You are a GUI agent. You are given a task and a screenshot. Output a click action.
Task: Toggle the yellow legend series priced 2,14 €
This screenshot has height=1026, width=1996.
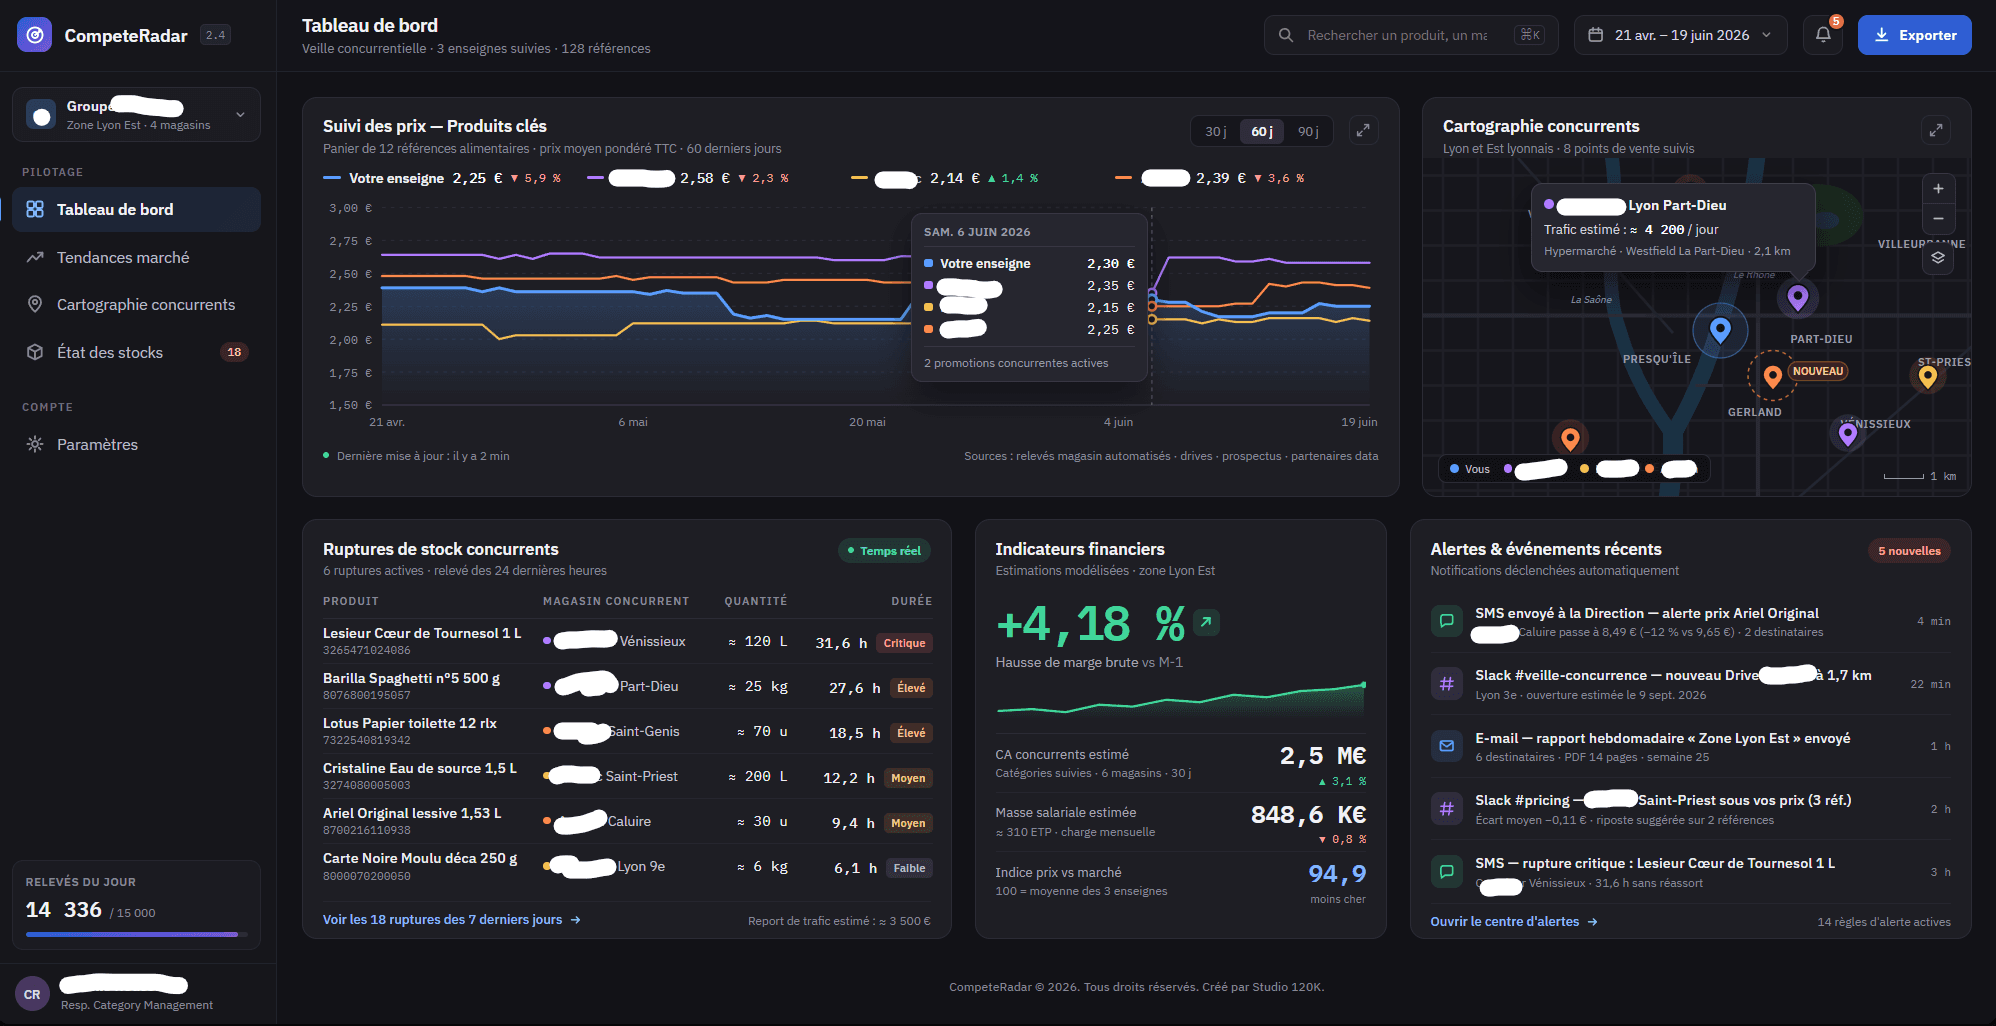tap(945, 178)
